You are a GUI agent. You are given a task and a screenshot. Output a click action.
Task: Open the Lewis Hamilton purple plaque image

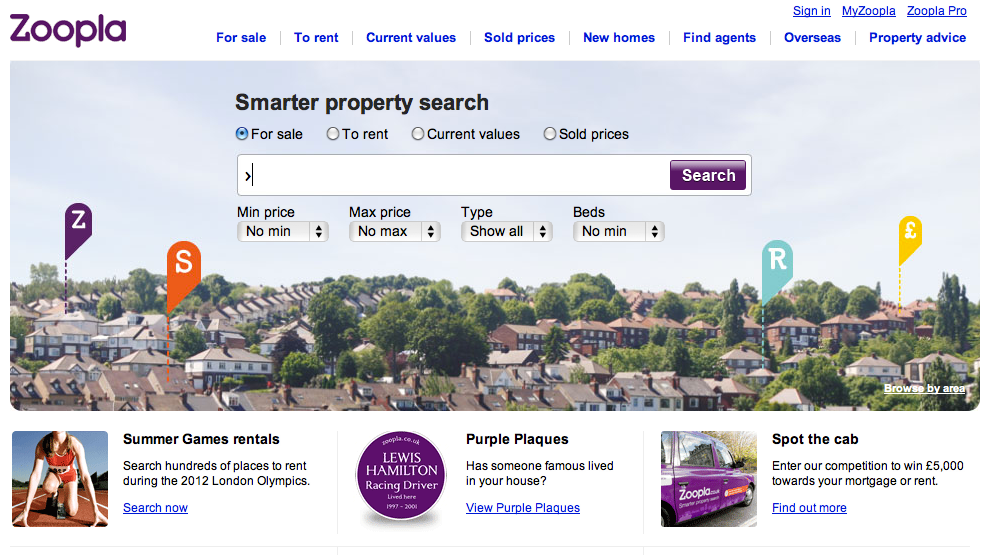tap(401, 479)
